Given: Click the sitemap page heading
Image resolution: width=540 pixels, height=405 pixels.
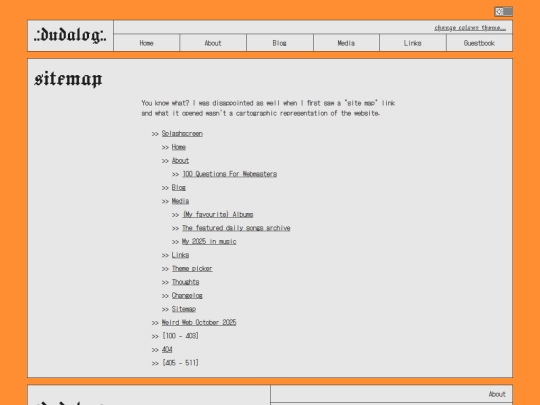Looking at the screenshot, I should (68, 79).
